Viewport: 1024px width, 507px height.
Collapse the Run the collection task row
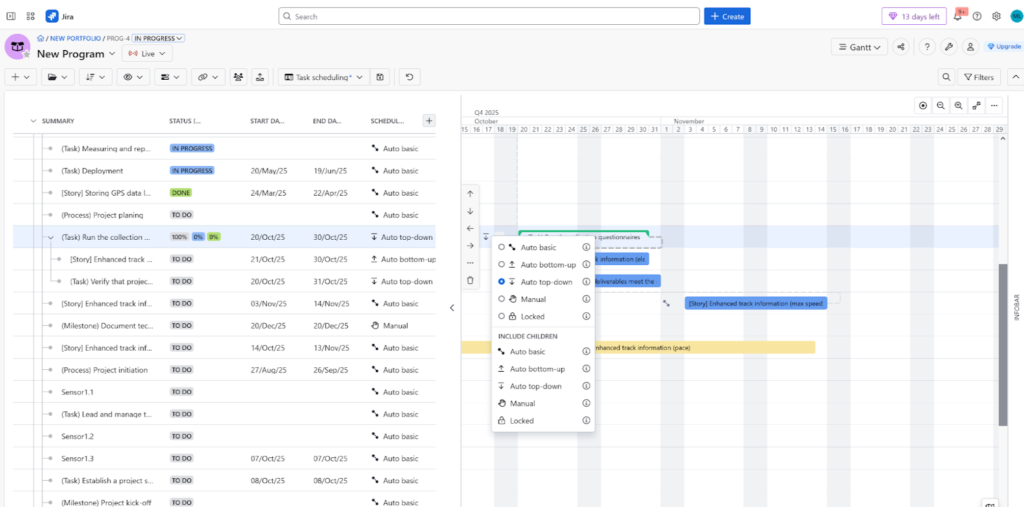tap(50, 237)
